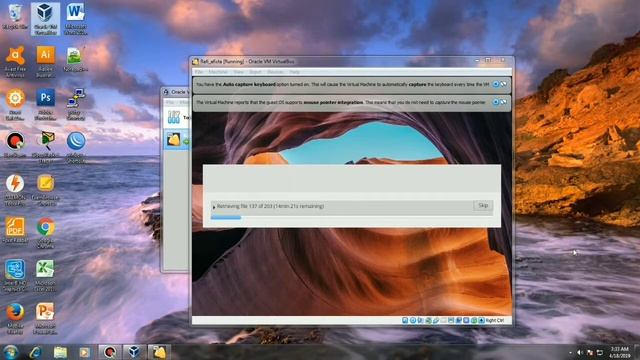Click the optical disk icon in VM status bar
Screen dimensions: 640x360
(413, 320)
